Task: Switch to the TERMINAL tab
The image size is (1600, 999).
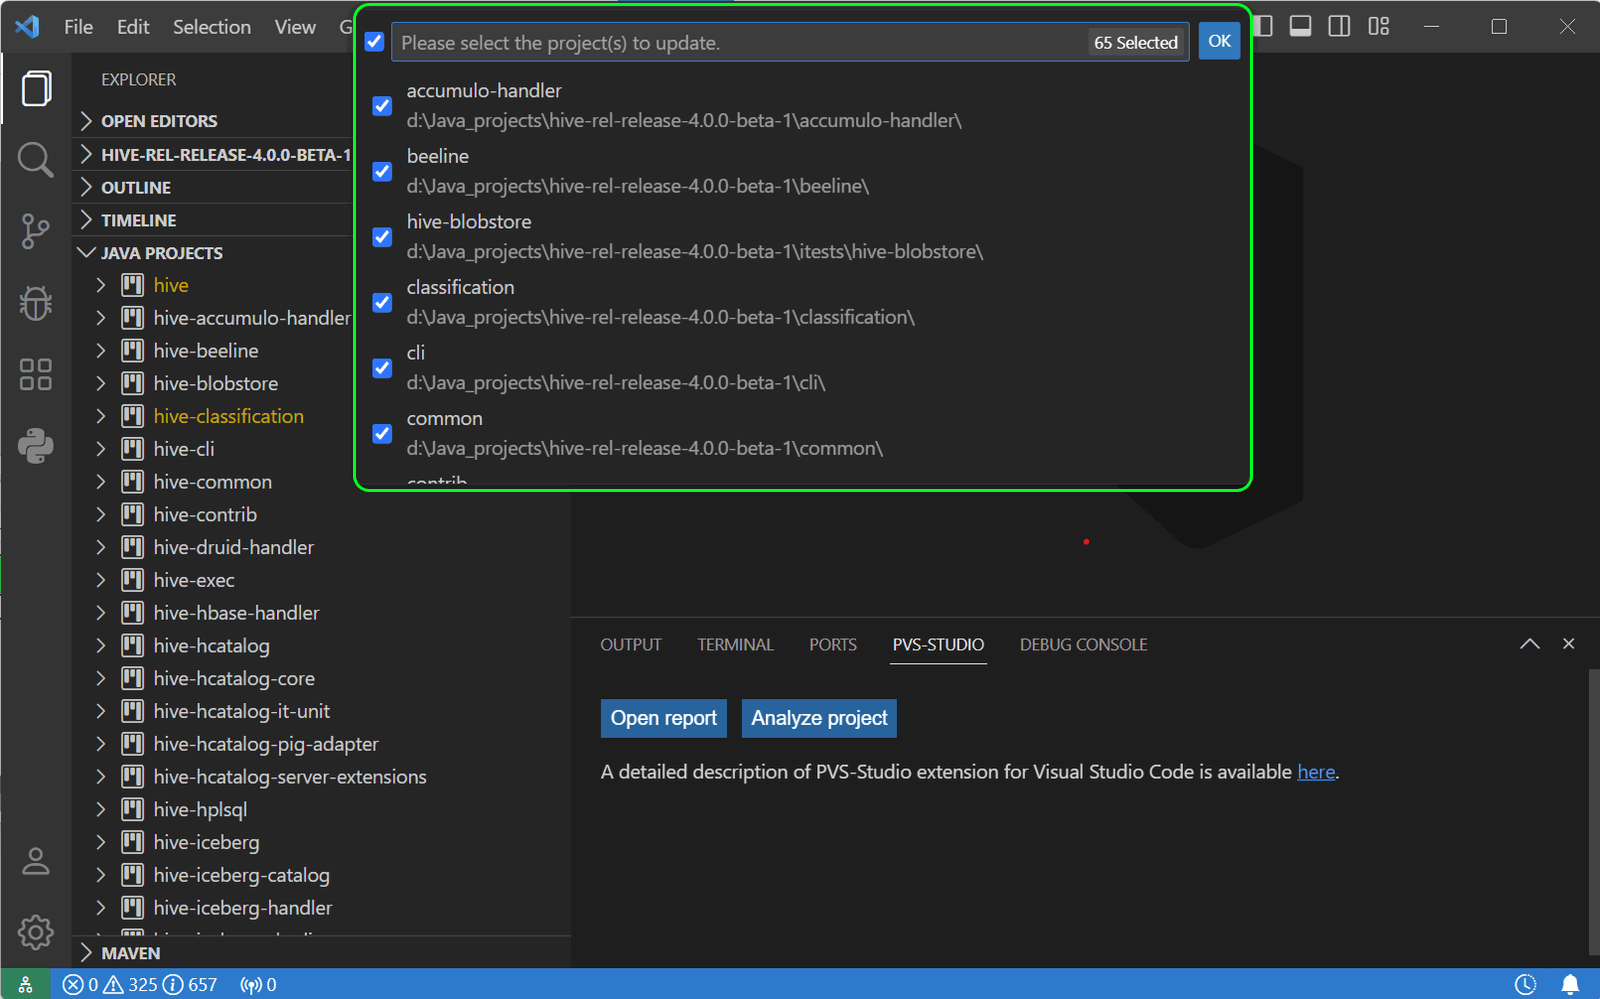Action: [x=735, y=644]
